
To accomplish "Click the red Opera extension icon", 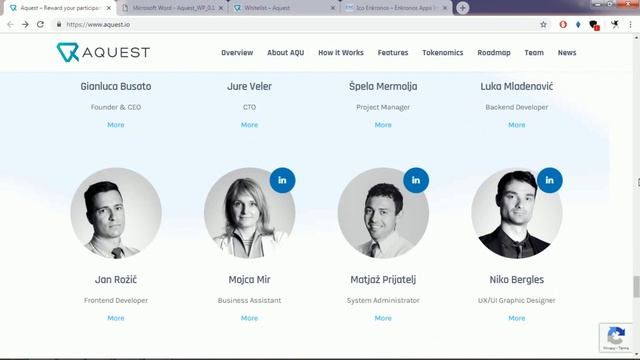I will click(563, 24).
